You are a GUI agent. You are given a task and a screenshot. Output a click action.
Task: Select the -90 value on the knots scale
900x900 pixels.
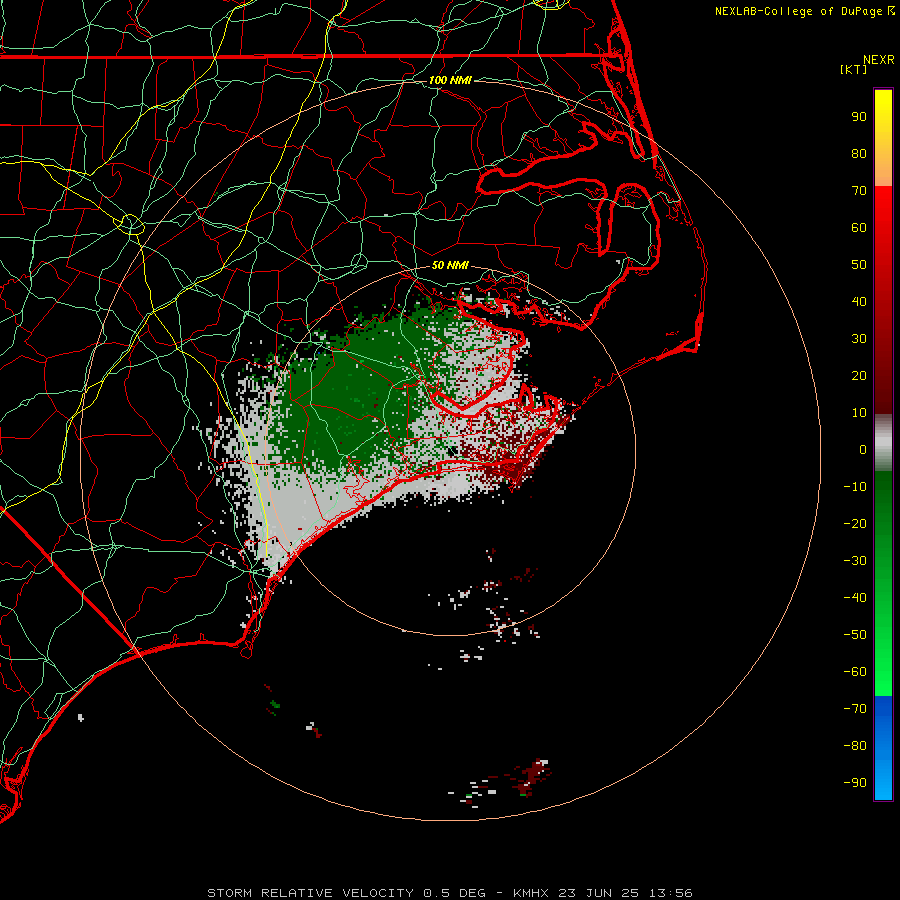(x=855, y=783)
